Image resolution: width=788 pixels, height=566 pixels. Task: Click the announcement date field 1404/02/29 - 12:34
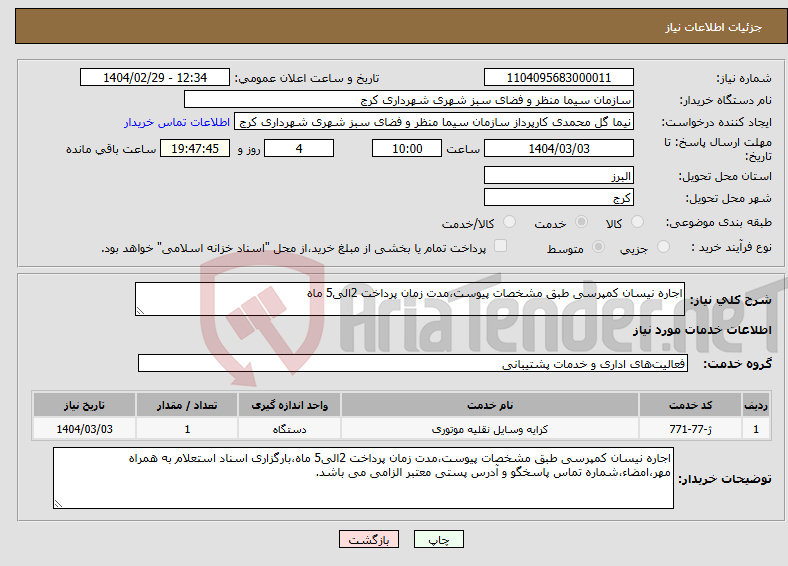(x=155, y=77)
